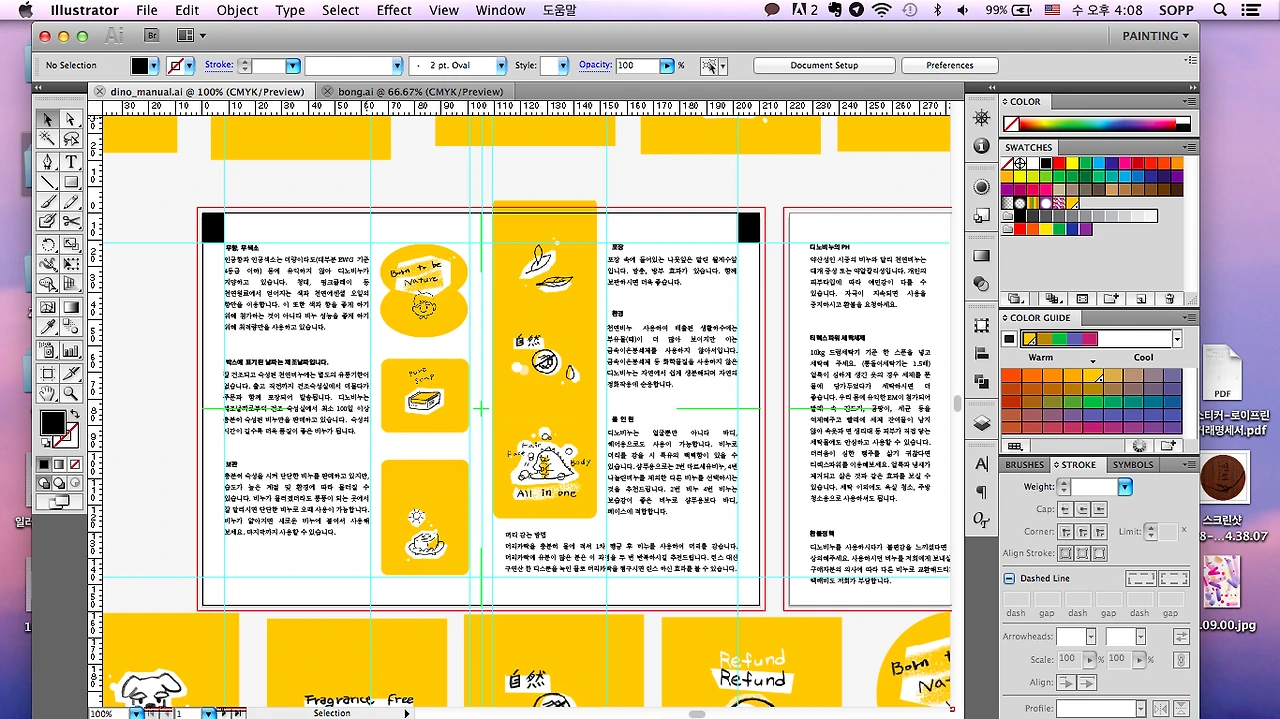The image size is (1280, 719).
Task: Align stroke to inside option
Action: click(1082, 553)
